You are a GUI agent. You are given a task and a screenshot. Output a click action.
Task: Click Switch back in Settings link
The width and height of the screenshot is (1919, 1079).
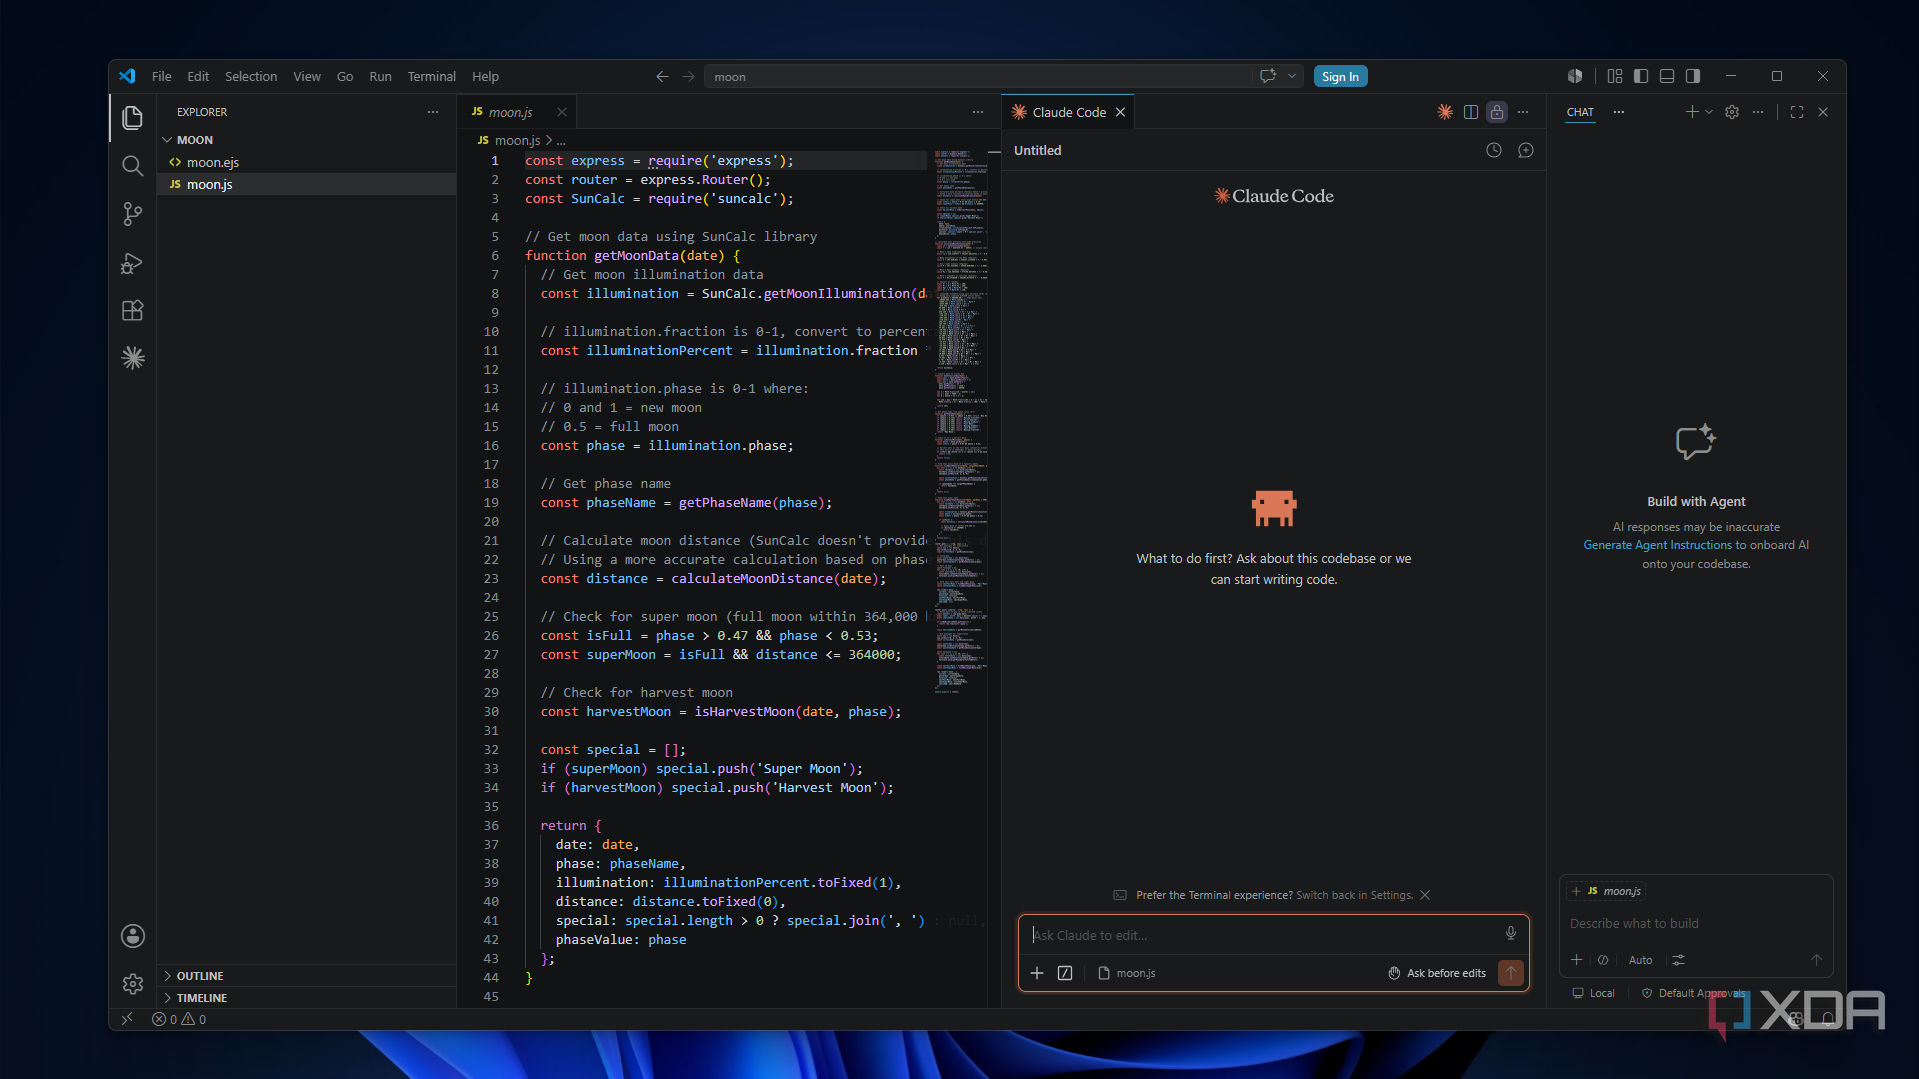coord(1354,895)
